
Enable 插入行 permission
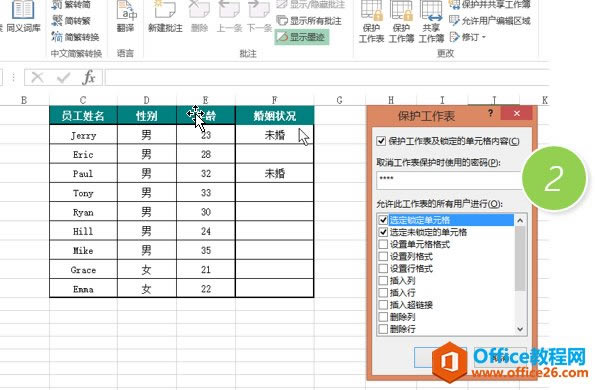(x=383, y=292)
